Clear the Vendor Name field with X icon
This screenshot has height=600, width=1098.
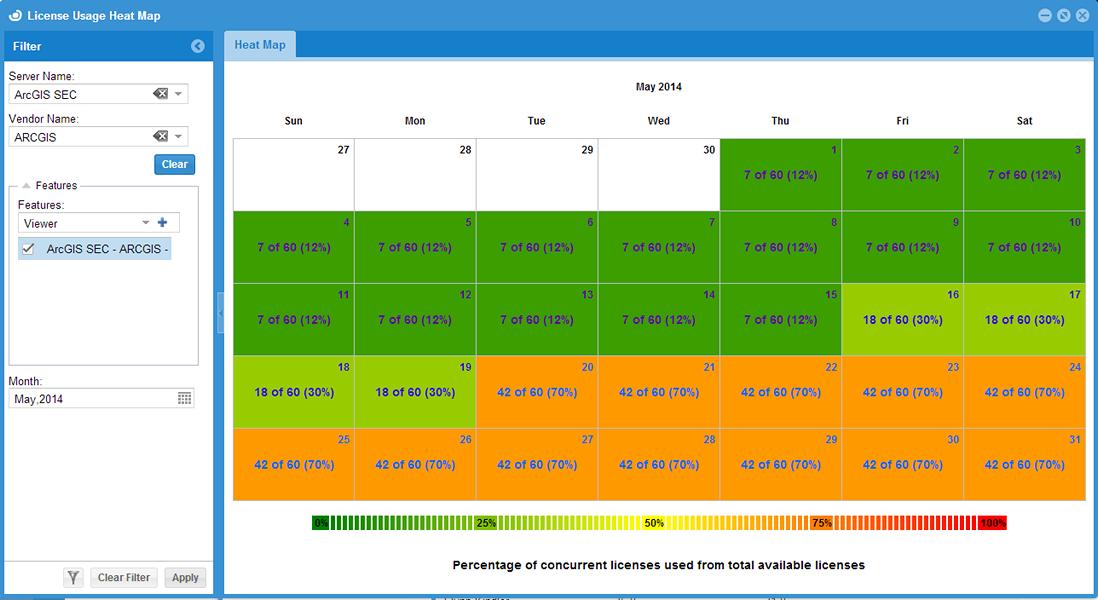[160, 137]
